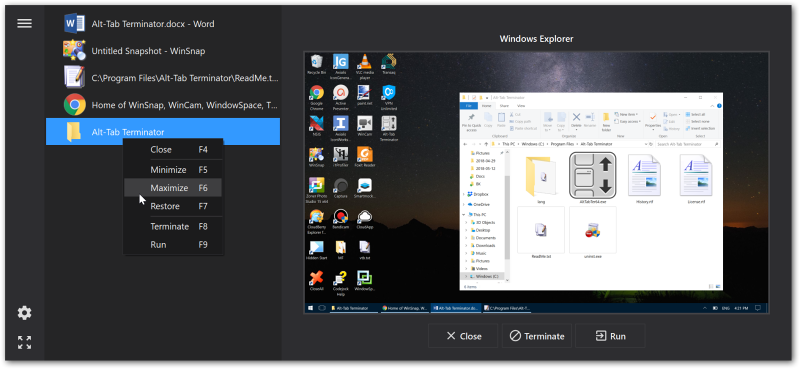The image size is (800, 369).
Task: Click Home of WinSnap taskbar button in preview
Action: 405,308
